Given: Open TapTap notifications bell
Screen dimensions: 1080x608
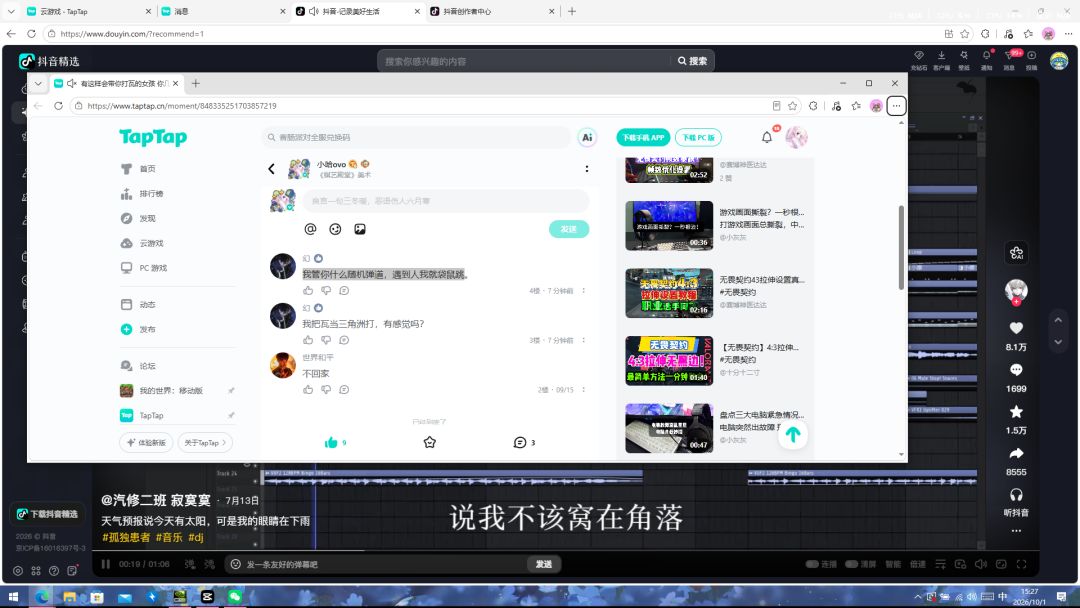Looking at the screenshot, I should 767,138.
